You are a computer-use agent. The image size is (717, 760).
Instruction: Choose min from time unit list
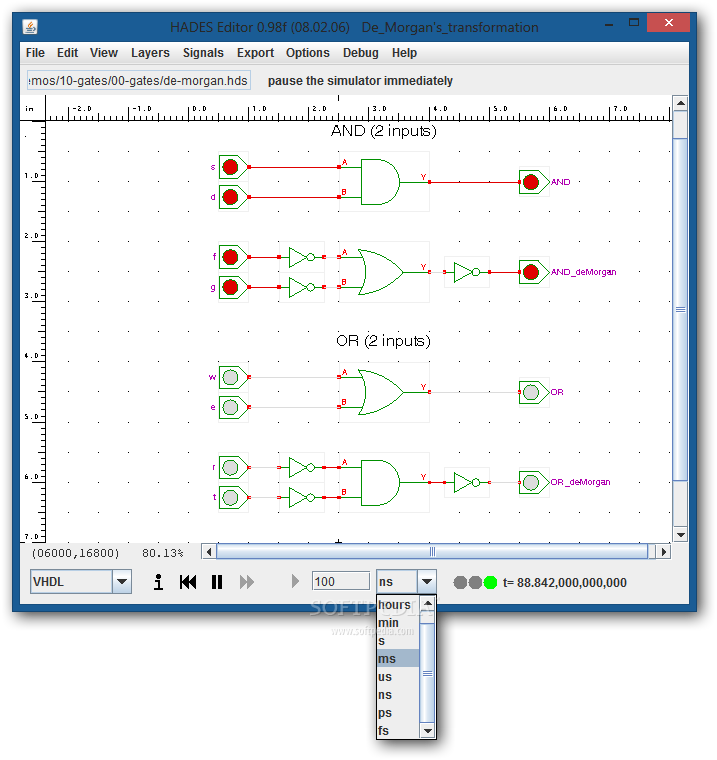tap(398, 623)
